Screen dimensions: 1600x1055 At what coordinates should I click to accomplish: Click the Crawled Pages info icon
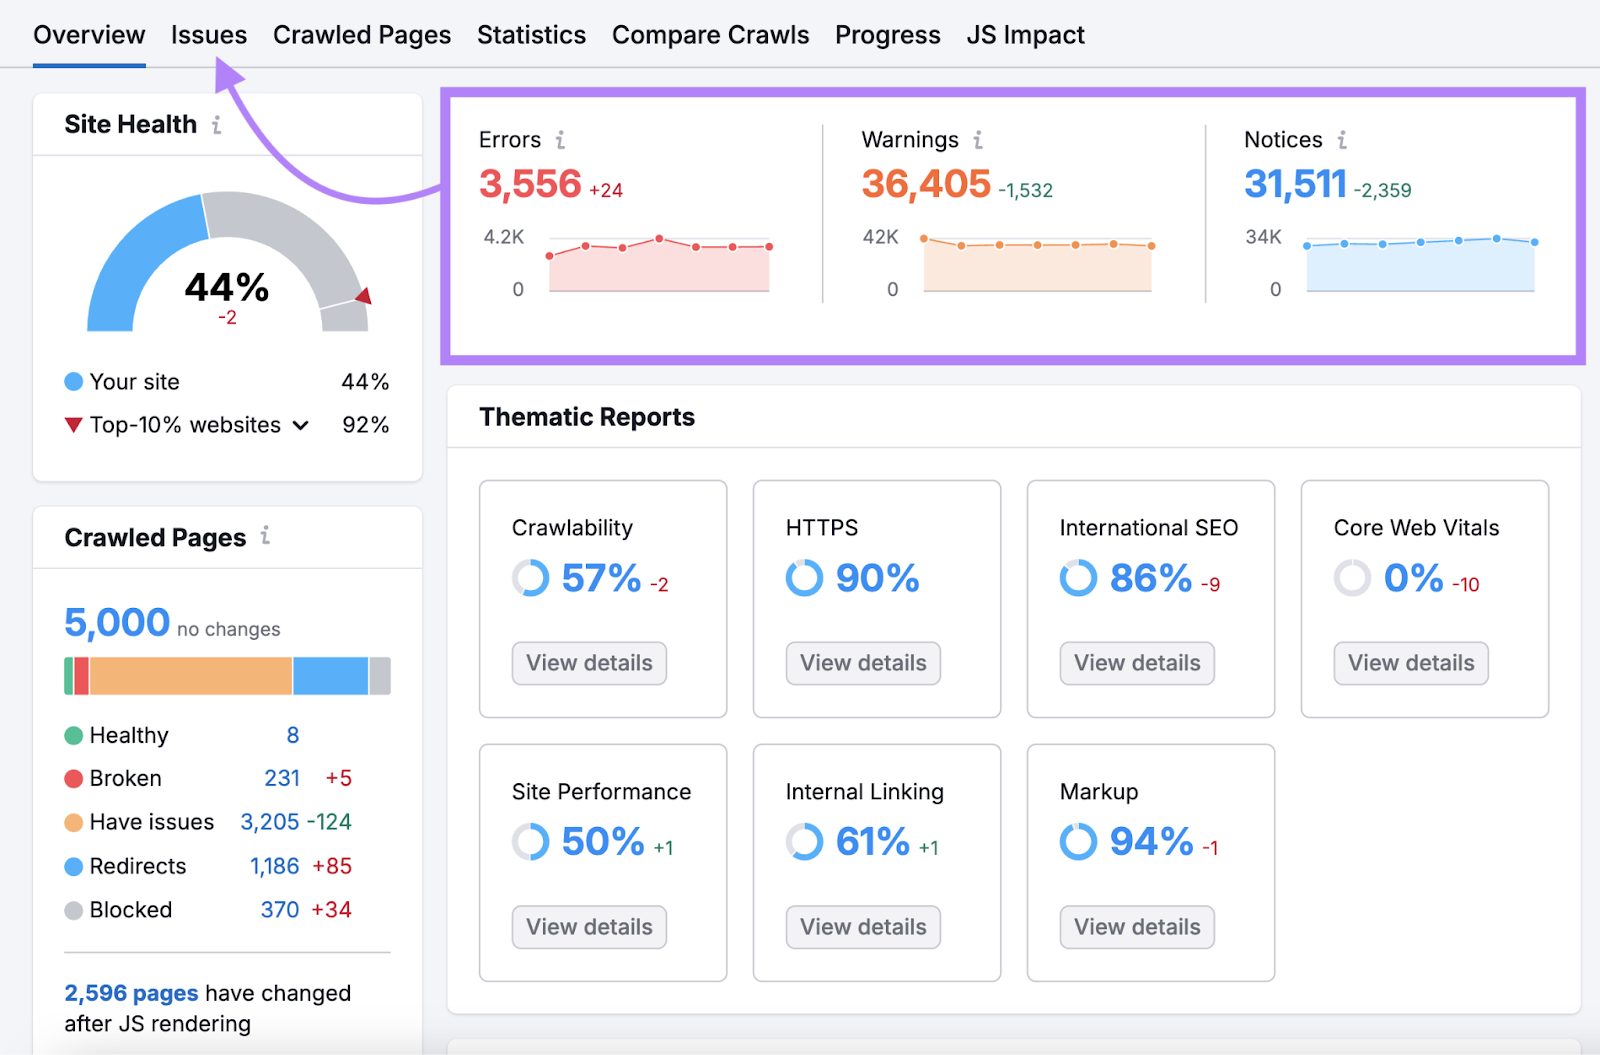tap(265, 536)
